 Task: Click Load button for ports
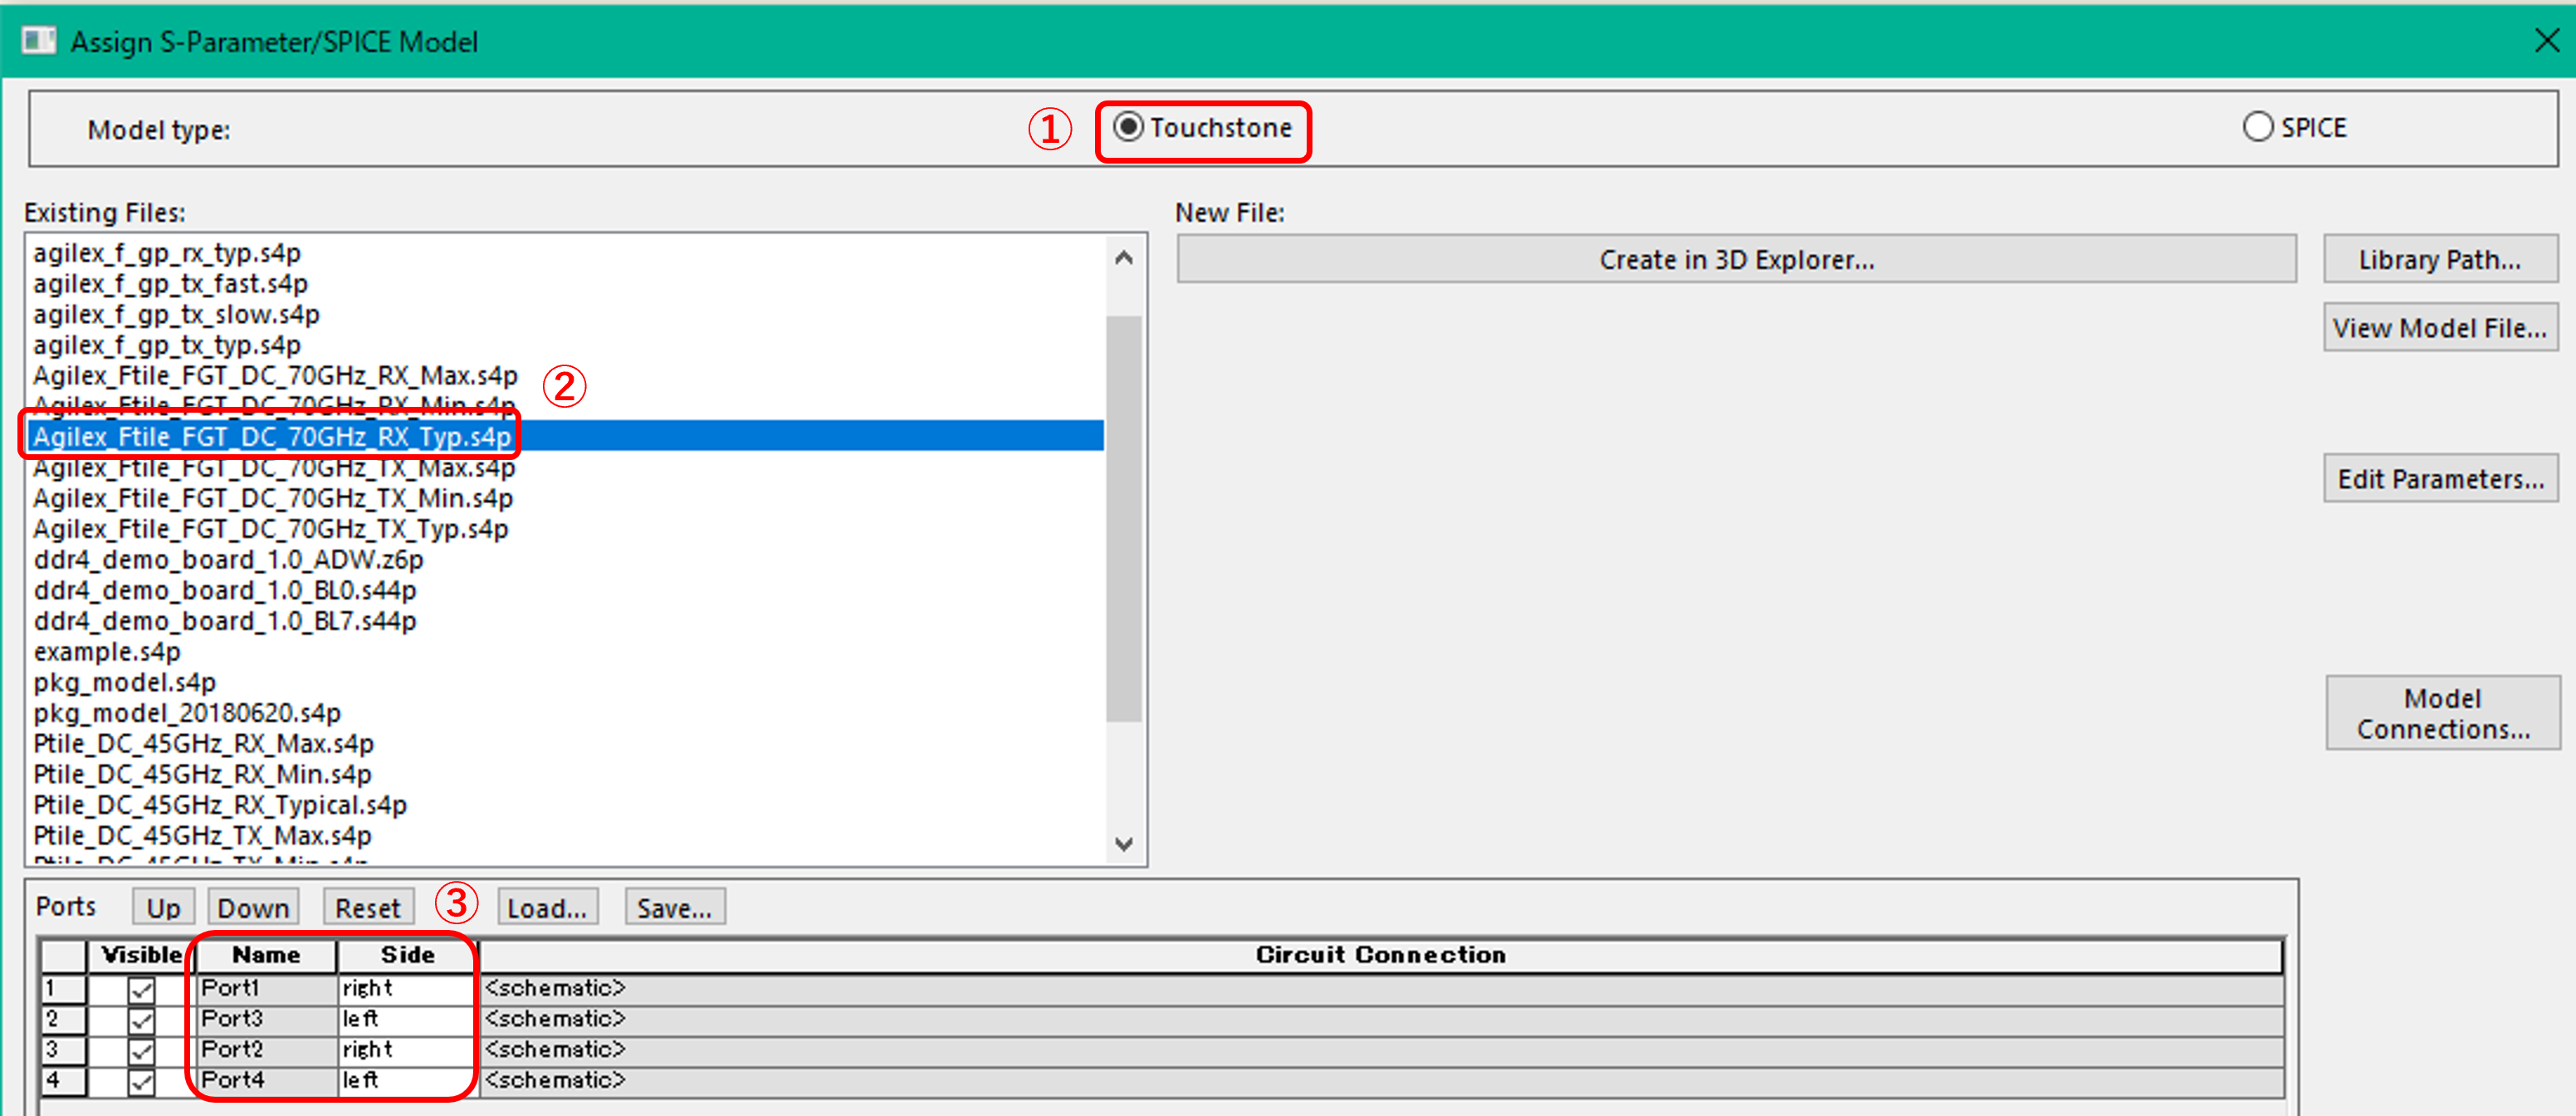pyautogui.click(x=547, y=907)
